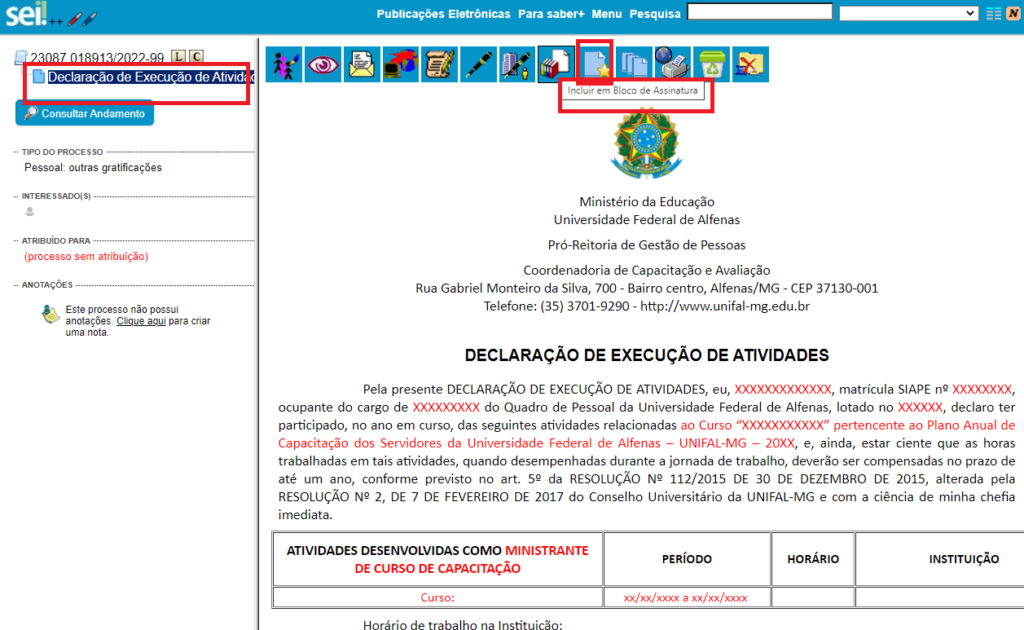Click the HORÁRIO table header cell

813,559
